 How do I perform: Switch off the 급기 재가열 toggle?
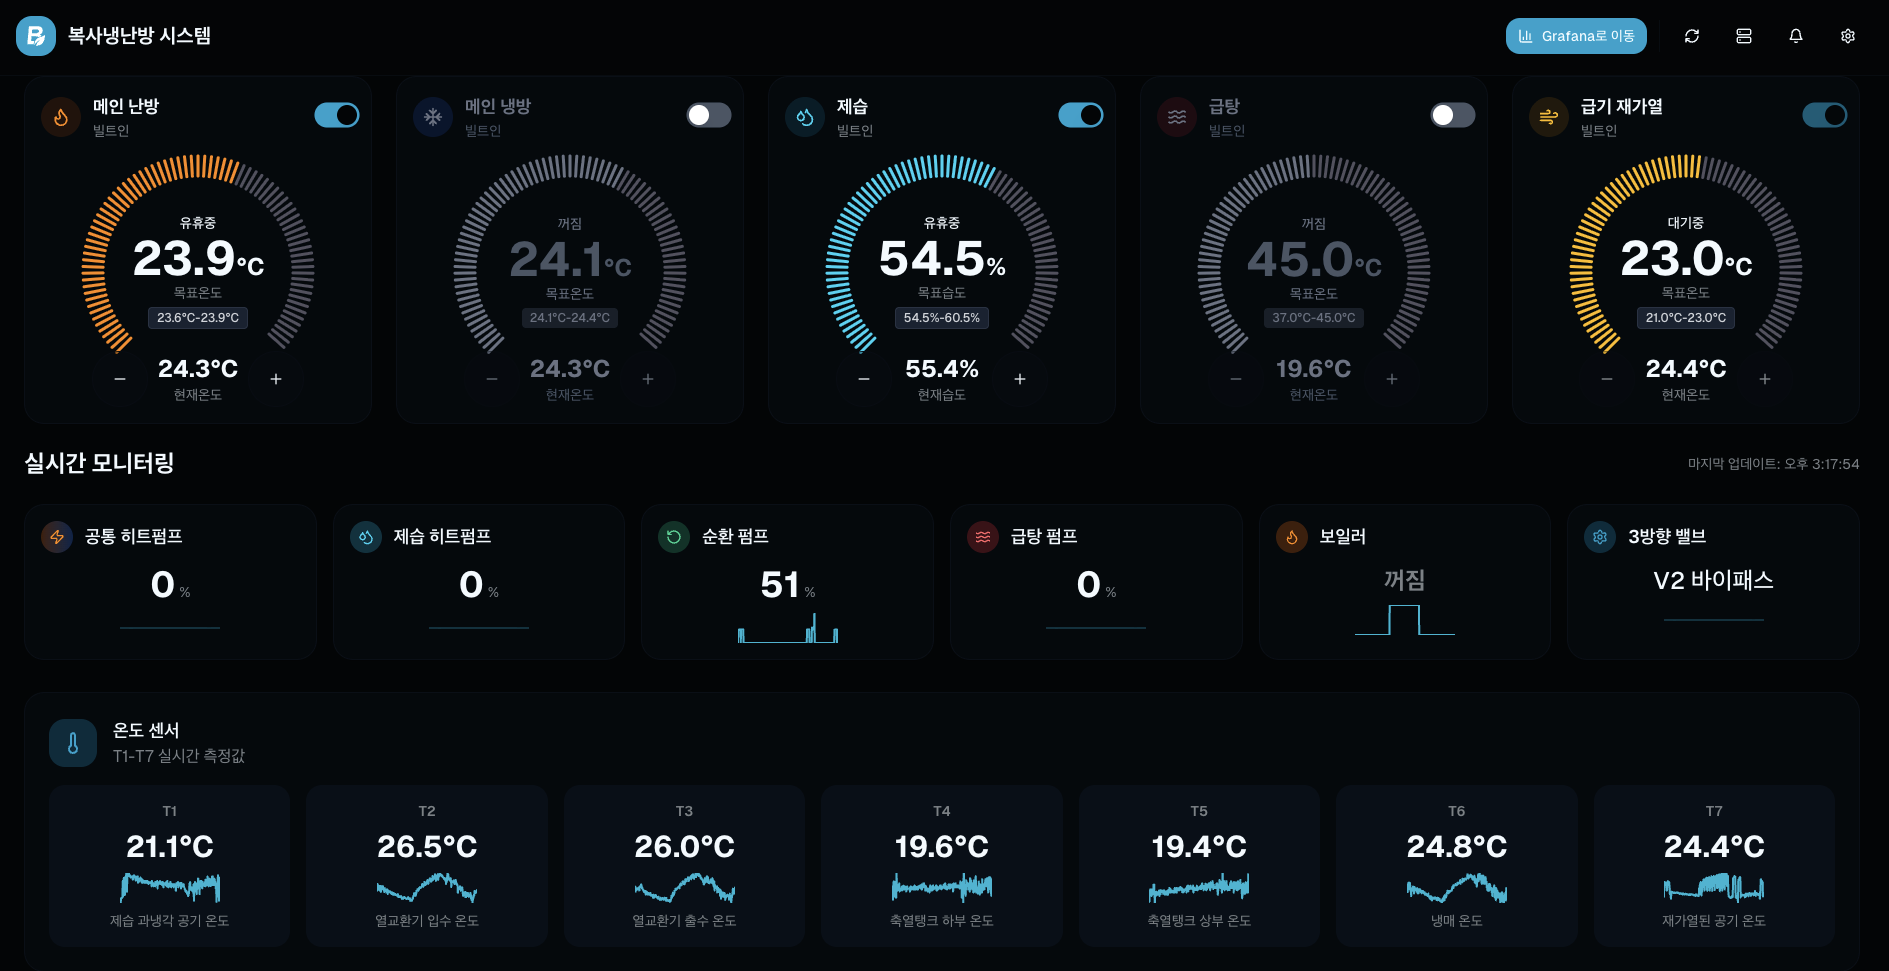[x=1825, y=115]
